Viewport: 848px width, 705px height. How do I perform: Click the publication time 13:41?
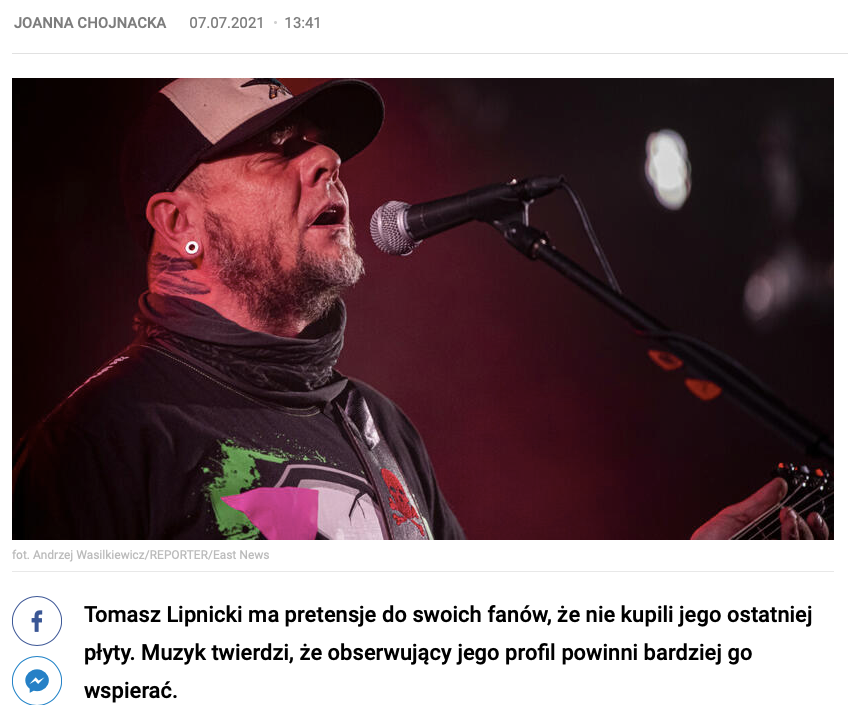click(302, 23)
